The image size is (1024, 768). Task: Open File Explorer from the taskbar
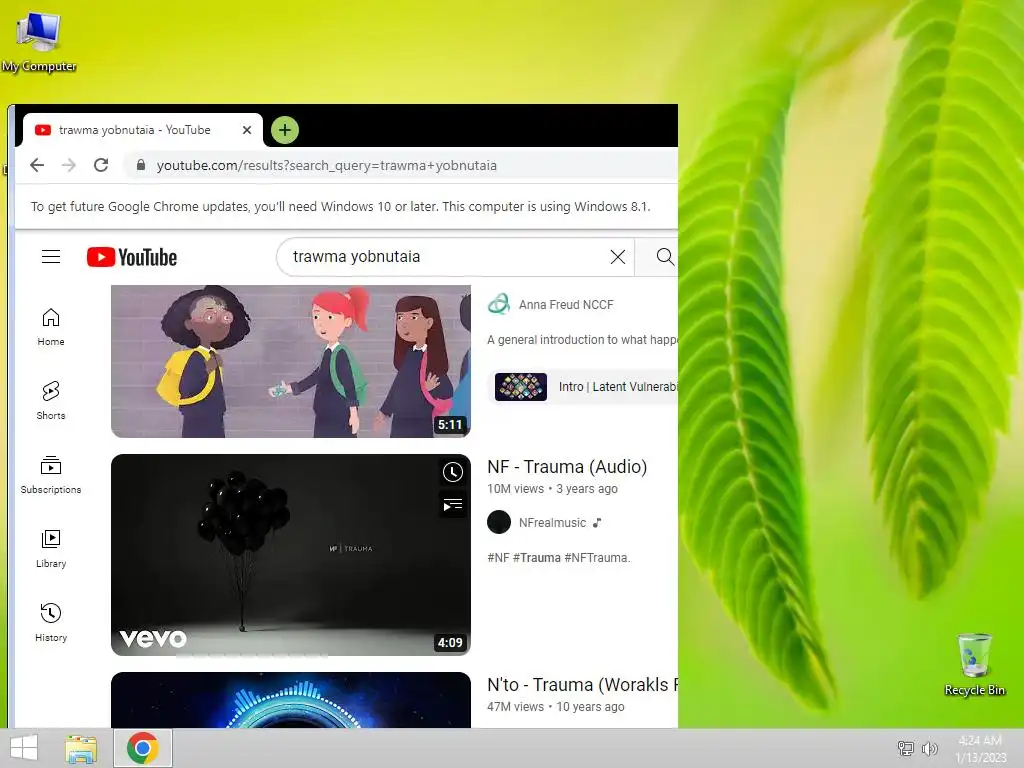(x=81, y=748)
